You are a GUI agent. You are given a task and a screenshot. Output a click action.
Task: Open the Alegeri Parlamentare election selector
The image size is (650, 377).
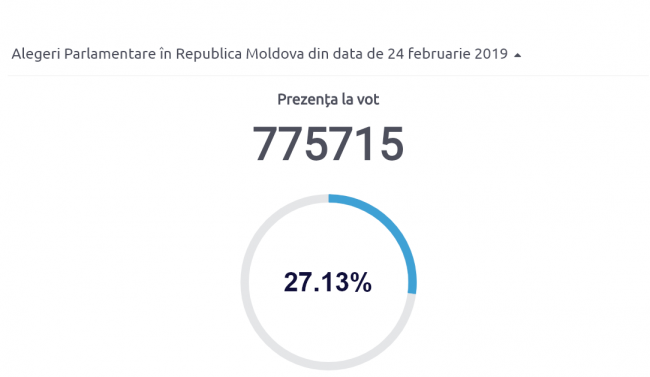click(x=266, y=54)
